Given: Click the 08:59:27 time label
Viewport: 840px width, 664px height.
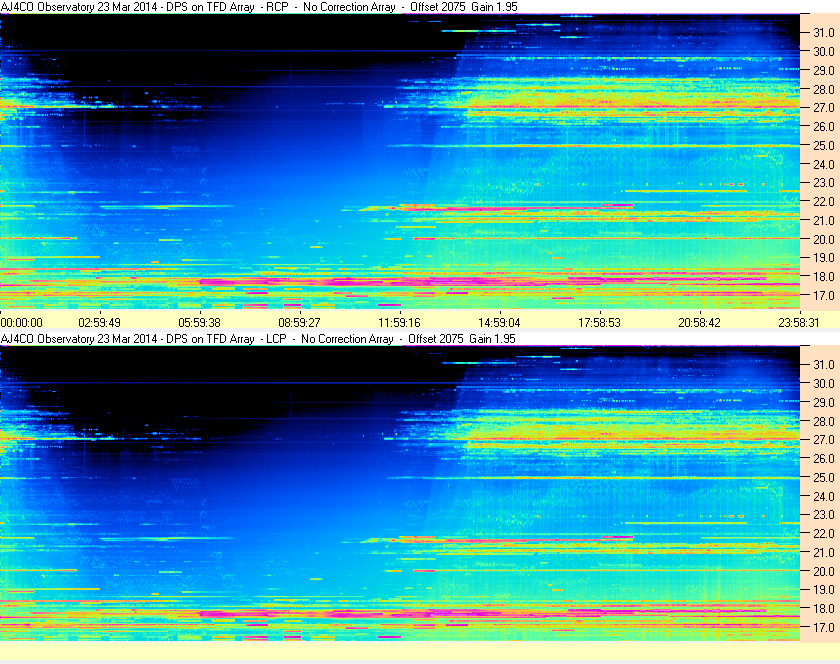Looking at the screenshot, I should pyautogui.click(x=299, y=323).
